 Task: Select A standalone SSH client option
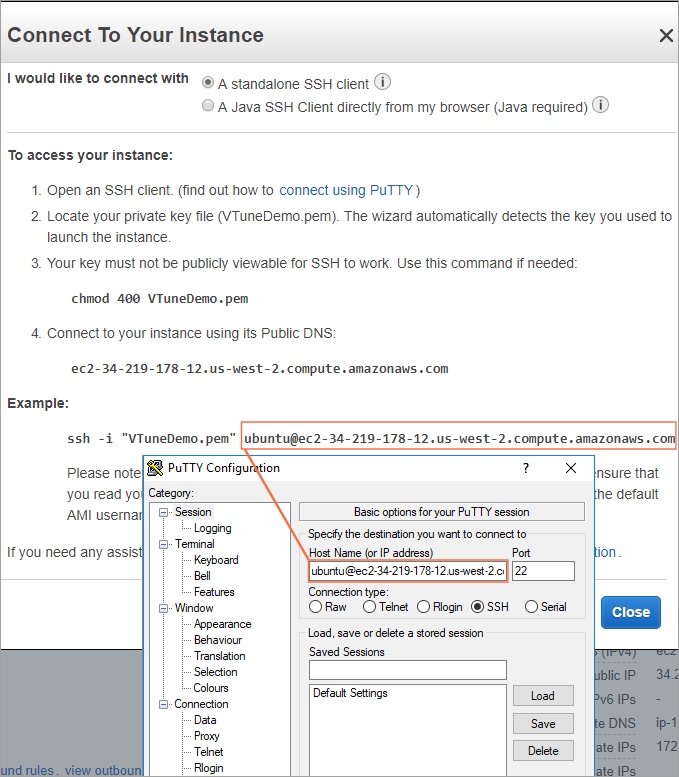click(x=208, y=82)
